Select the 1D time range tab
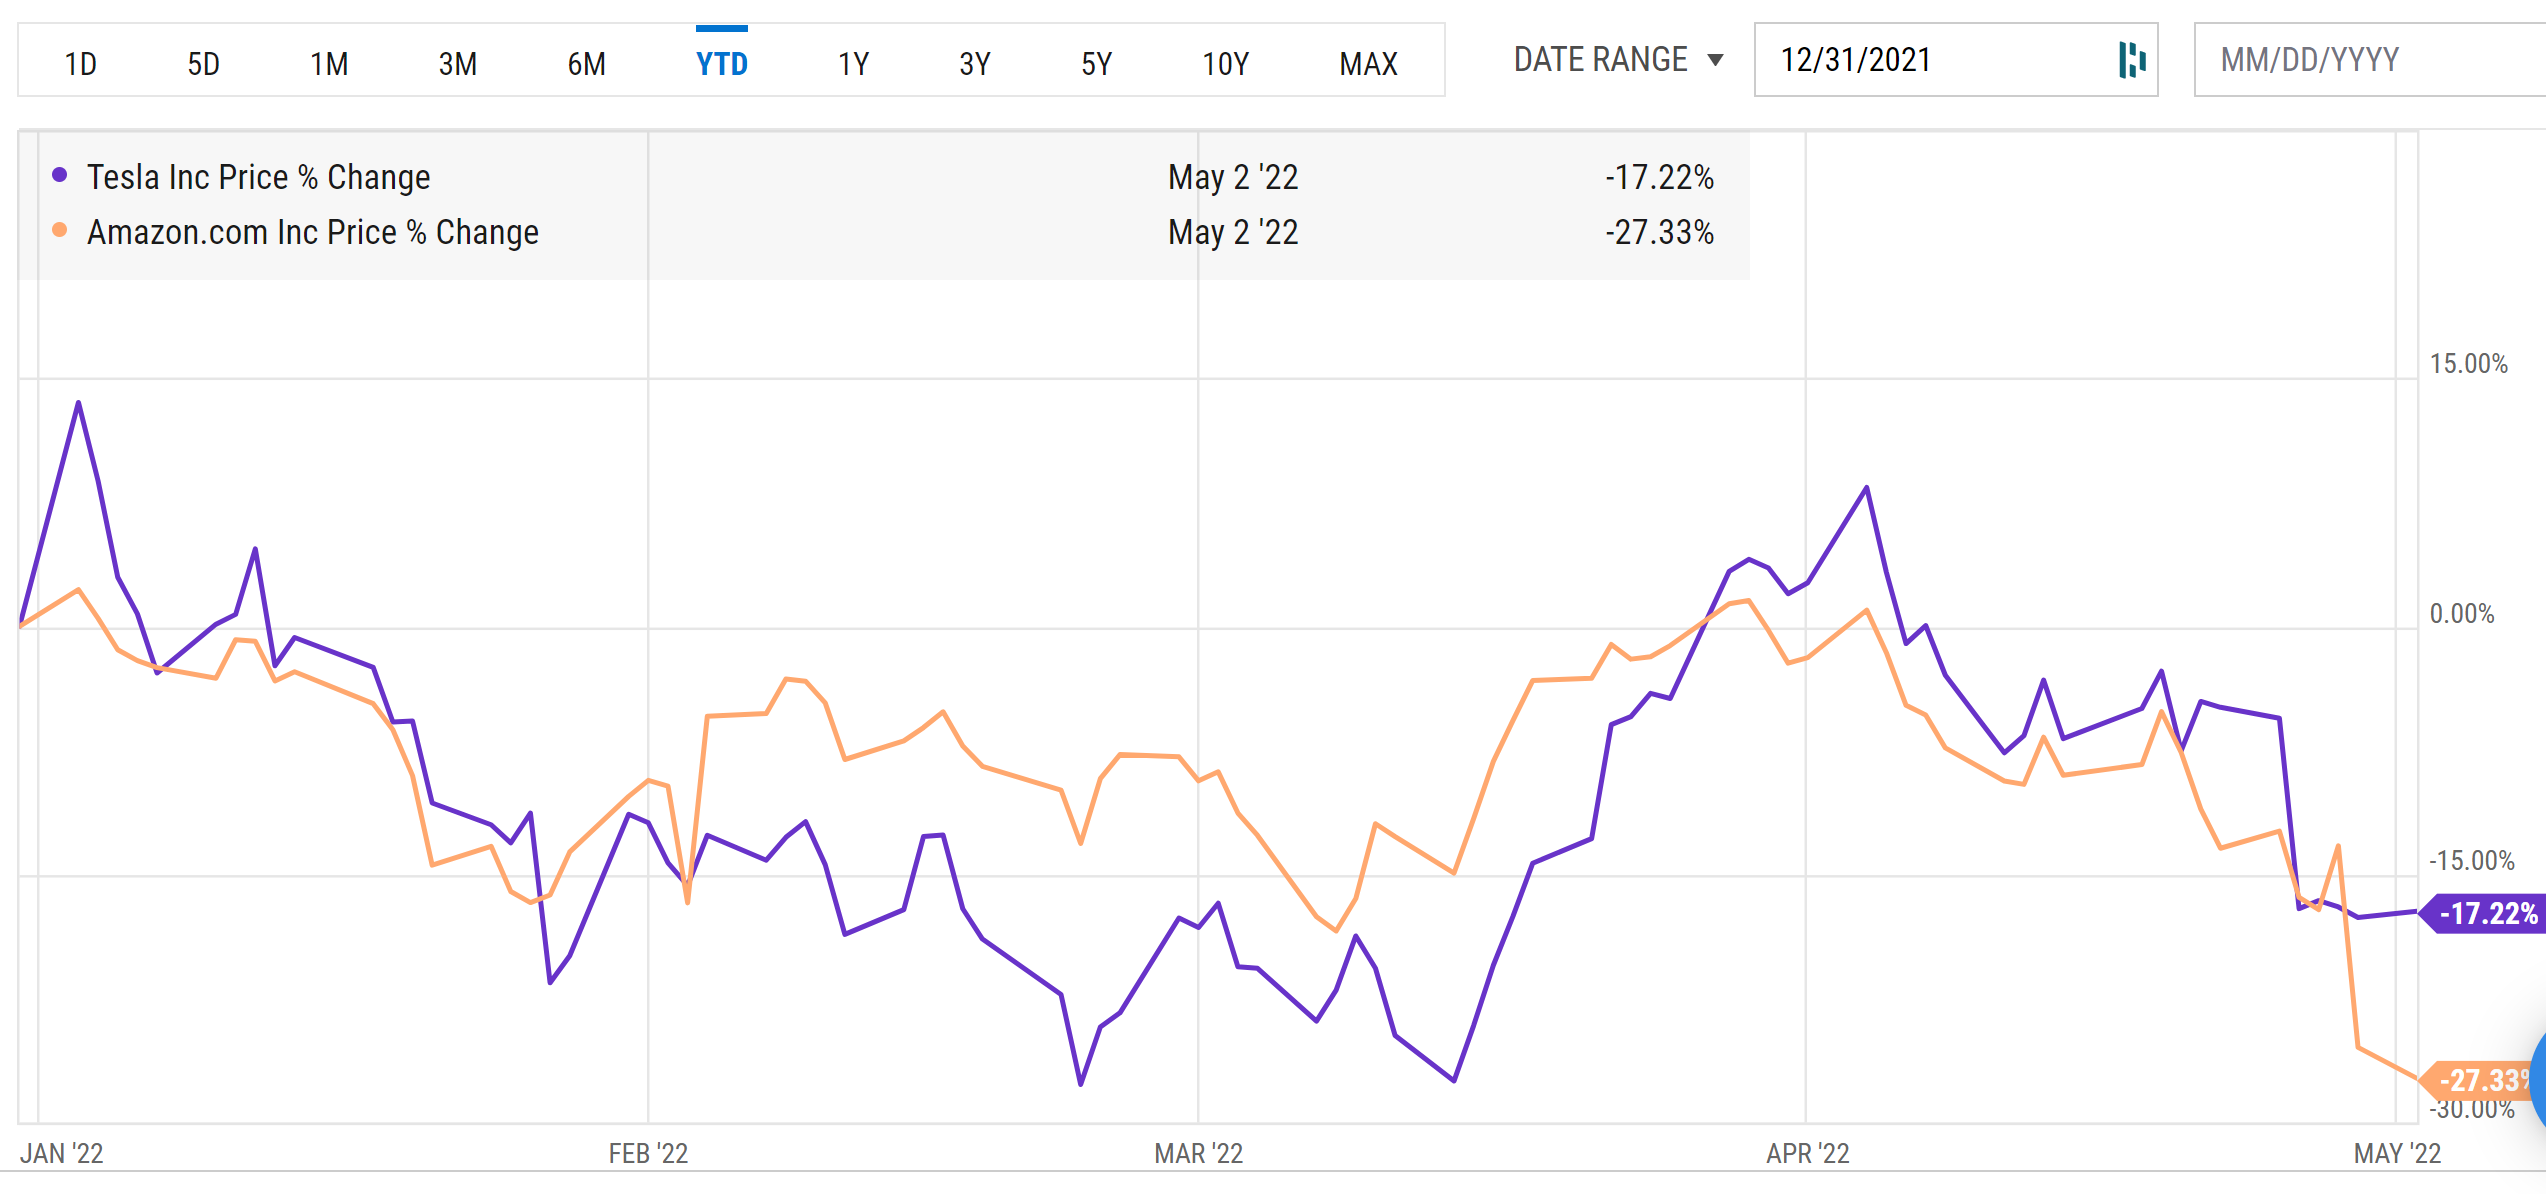The height and width of the screenshot is (1194, 2546). 81,64
